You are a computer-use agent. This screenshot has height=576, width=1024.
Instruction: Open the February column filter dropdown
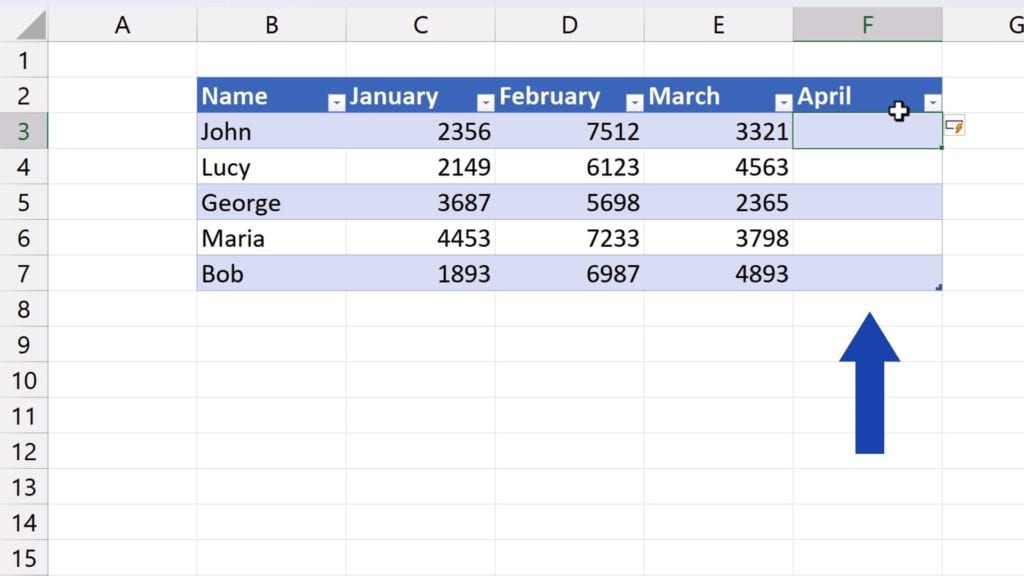634,103
